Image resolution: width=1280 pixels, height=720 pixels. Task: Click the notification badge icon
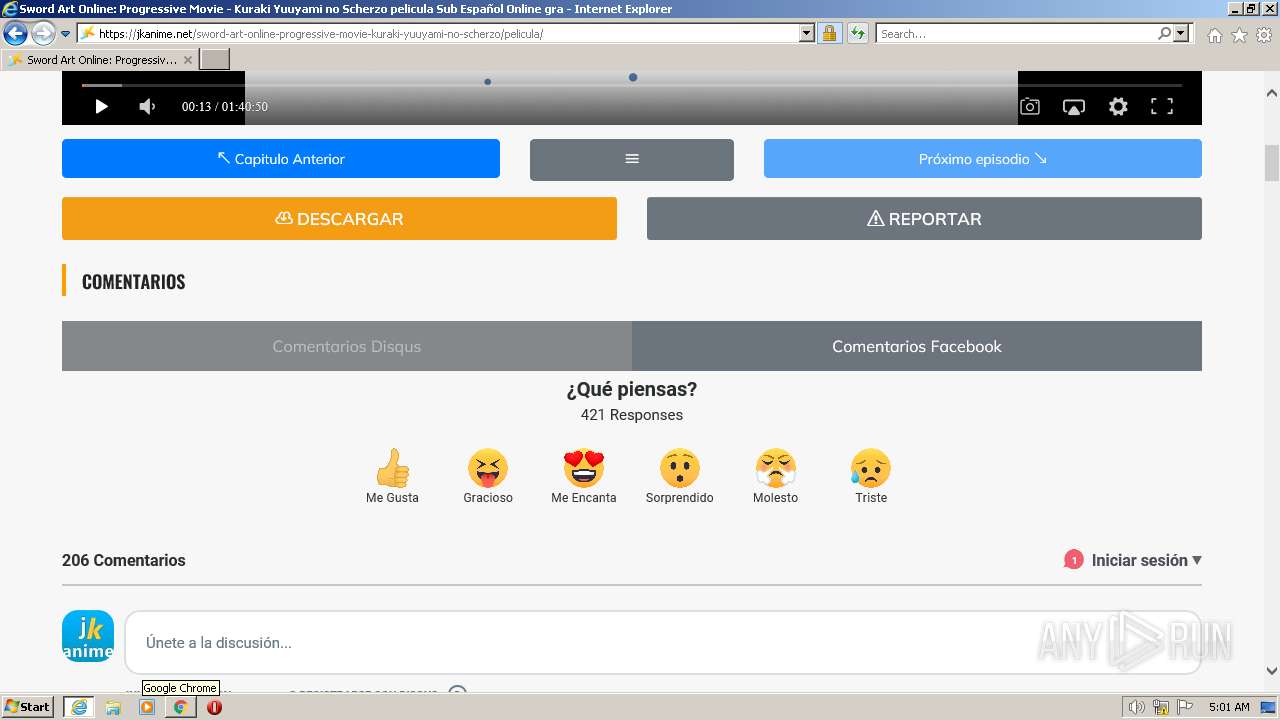click(1073, 560)
